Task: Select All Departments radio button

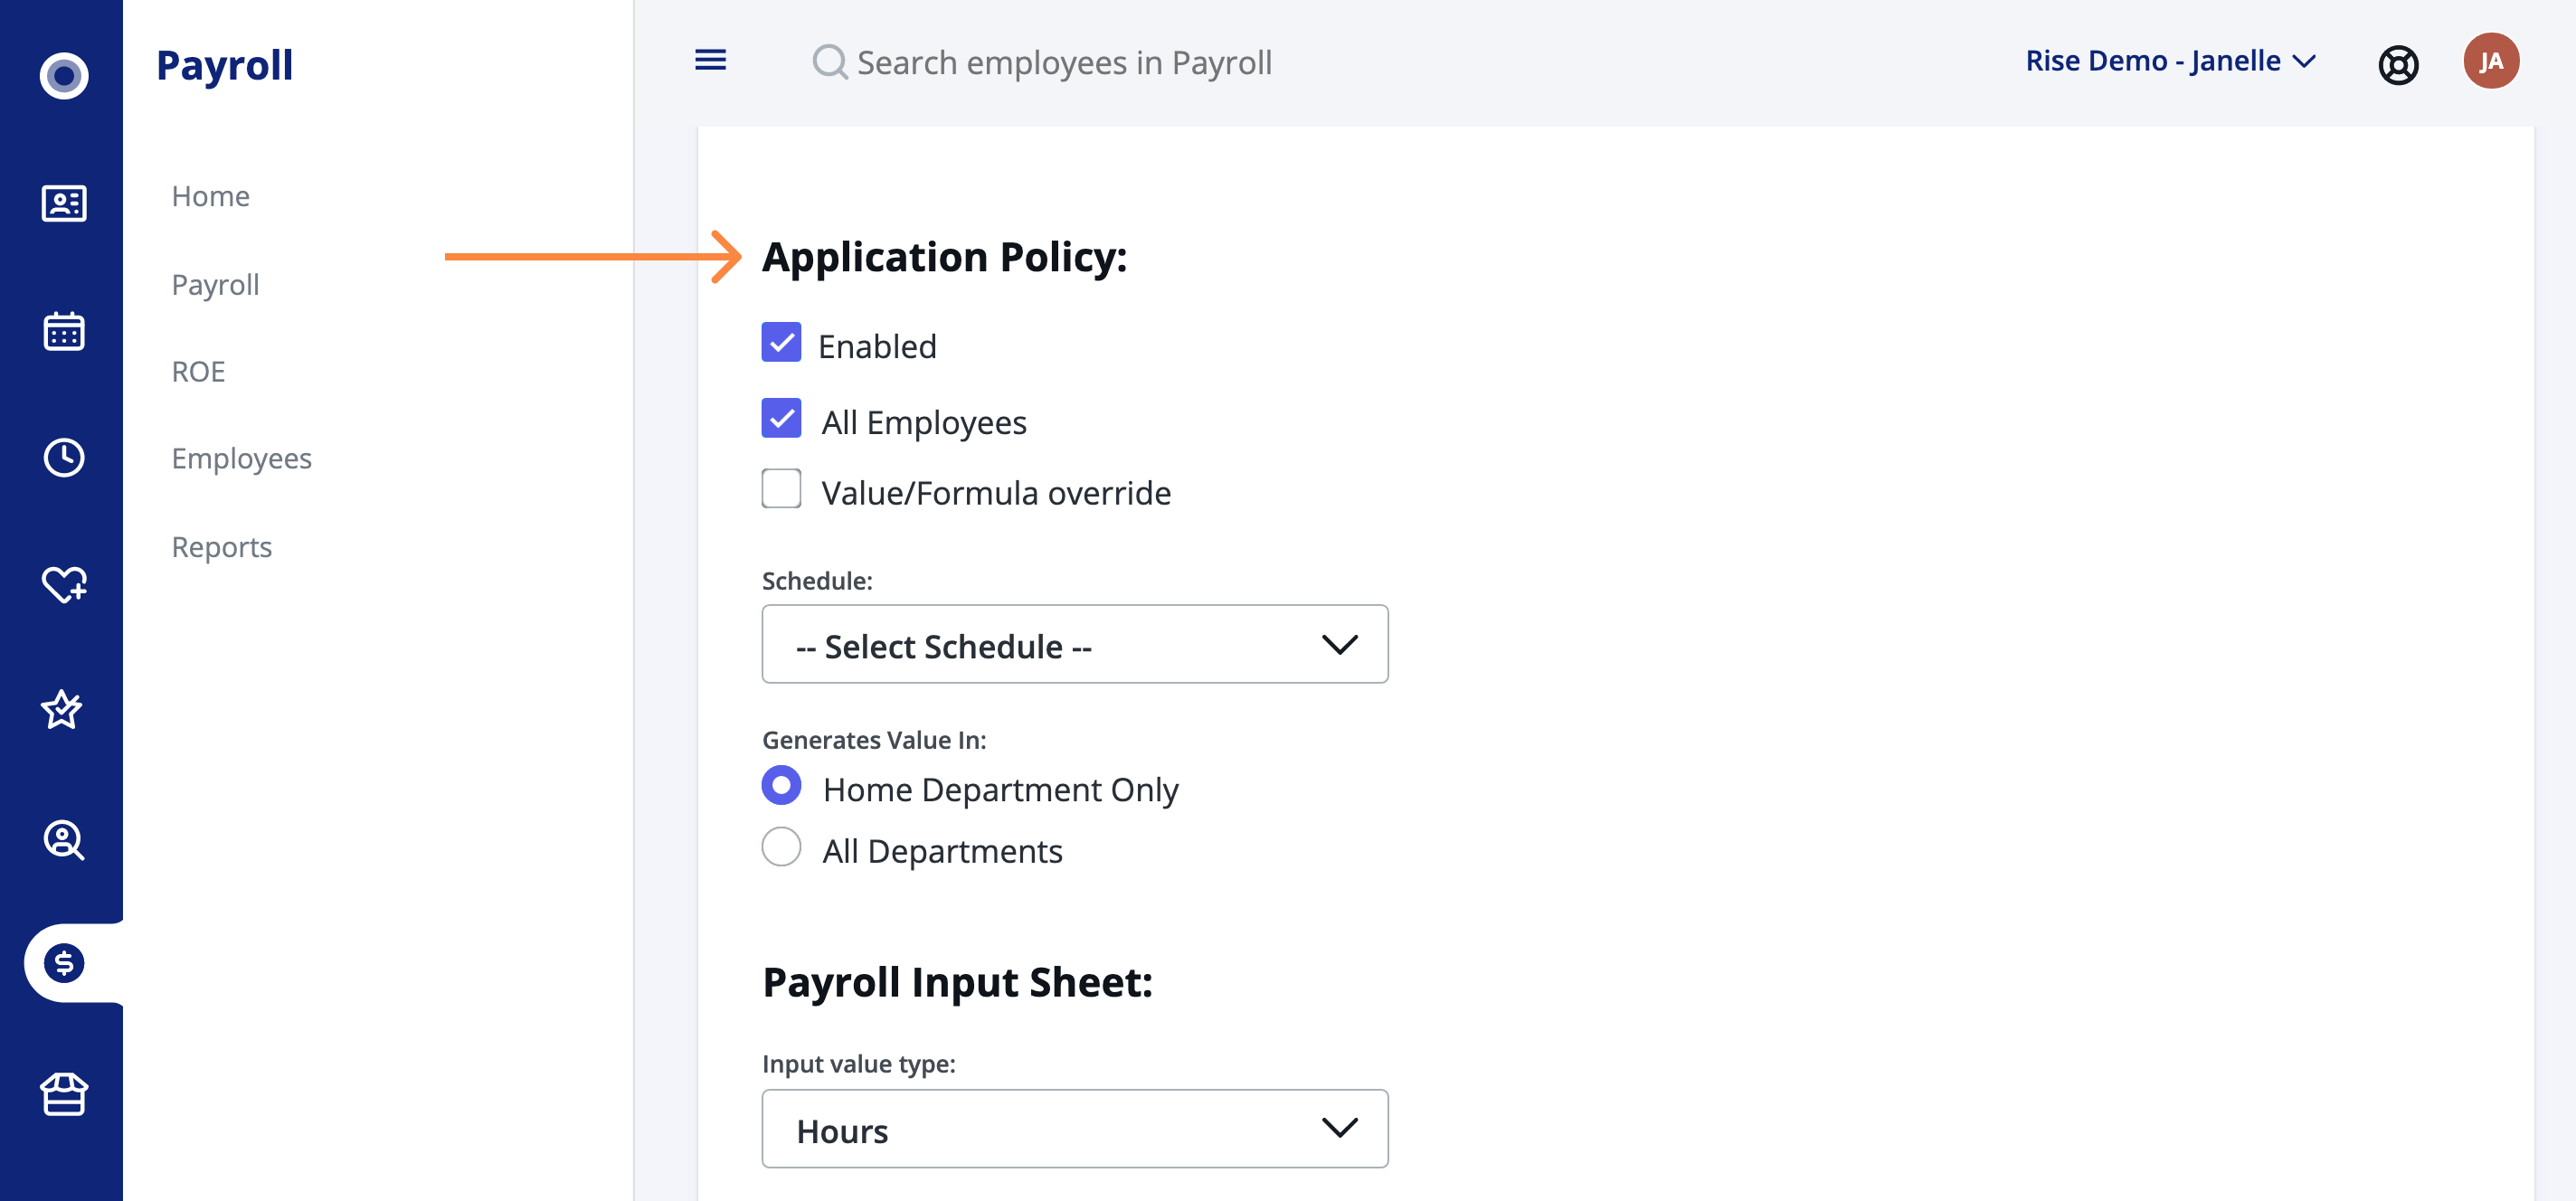Action: coord(781,847)
